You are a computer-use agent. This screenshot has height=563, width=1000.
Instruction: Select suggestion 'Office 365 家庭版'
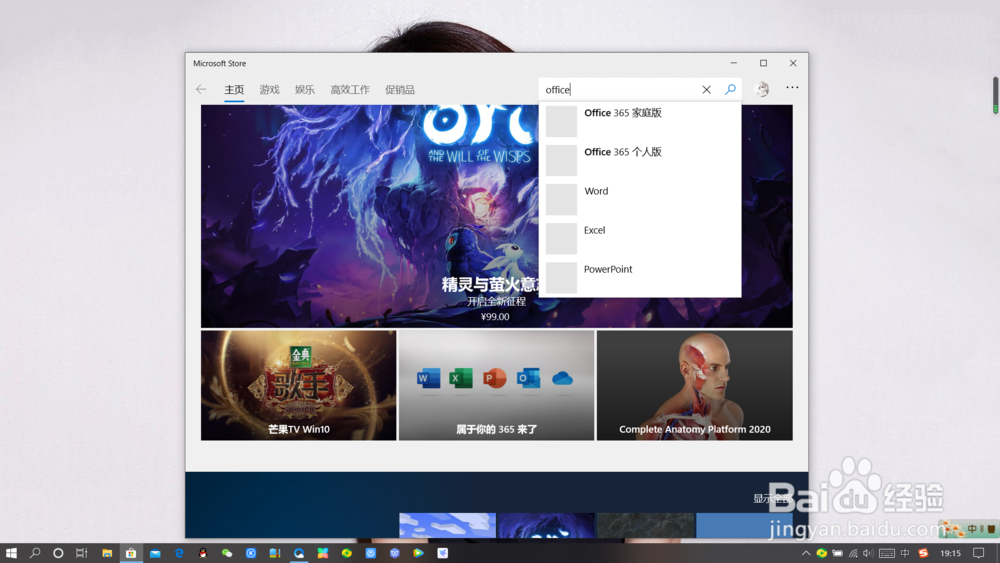pyautogui.click(x=640, y=121)
